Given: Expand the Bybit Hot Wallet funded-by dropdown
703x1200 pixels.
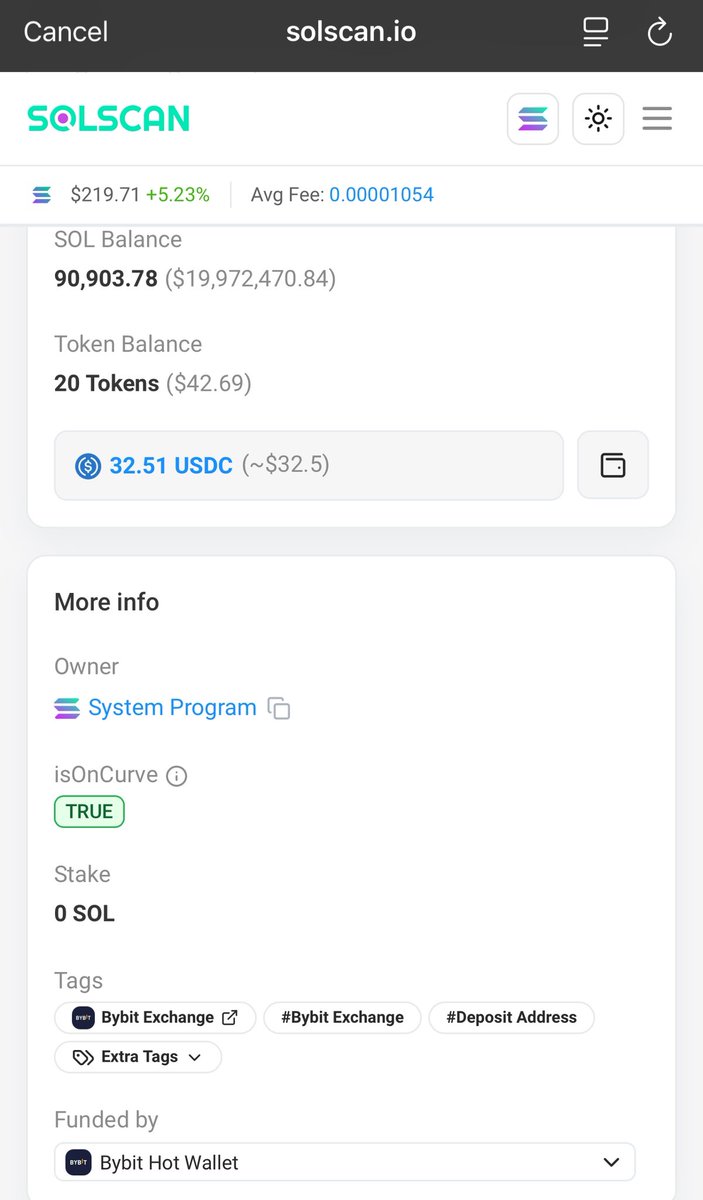Looking at the screenshot, I should click(345, 1163).
